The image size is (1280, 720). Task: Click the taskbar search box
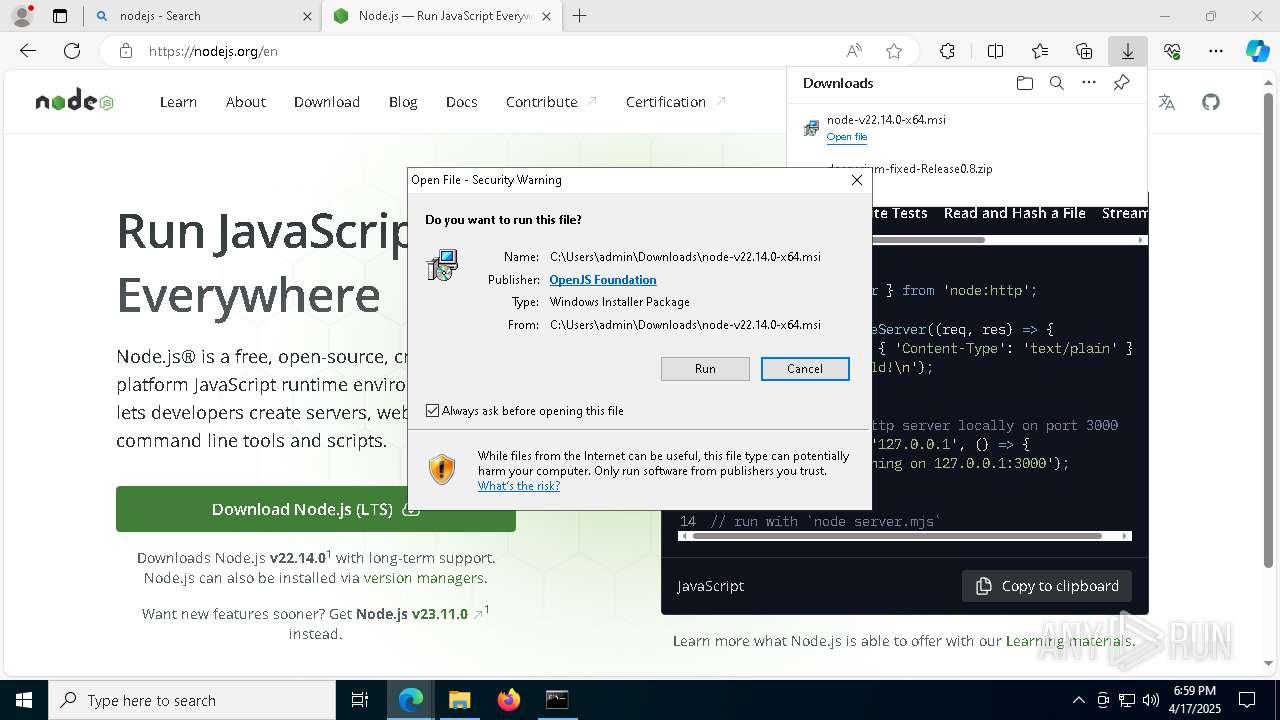(x=192, y=700)
